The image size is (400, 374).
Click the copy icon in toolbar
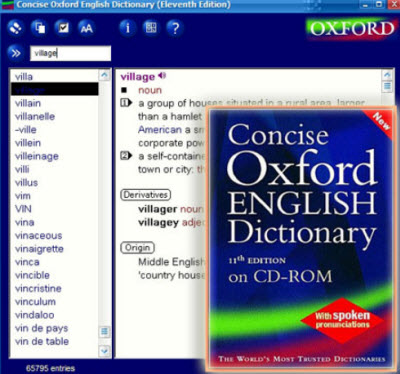(39, 28)
